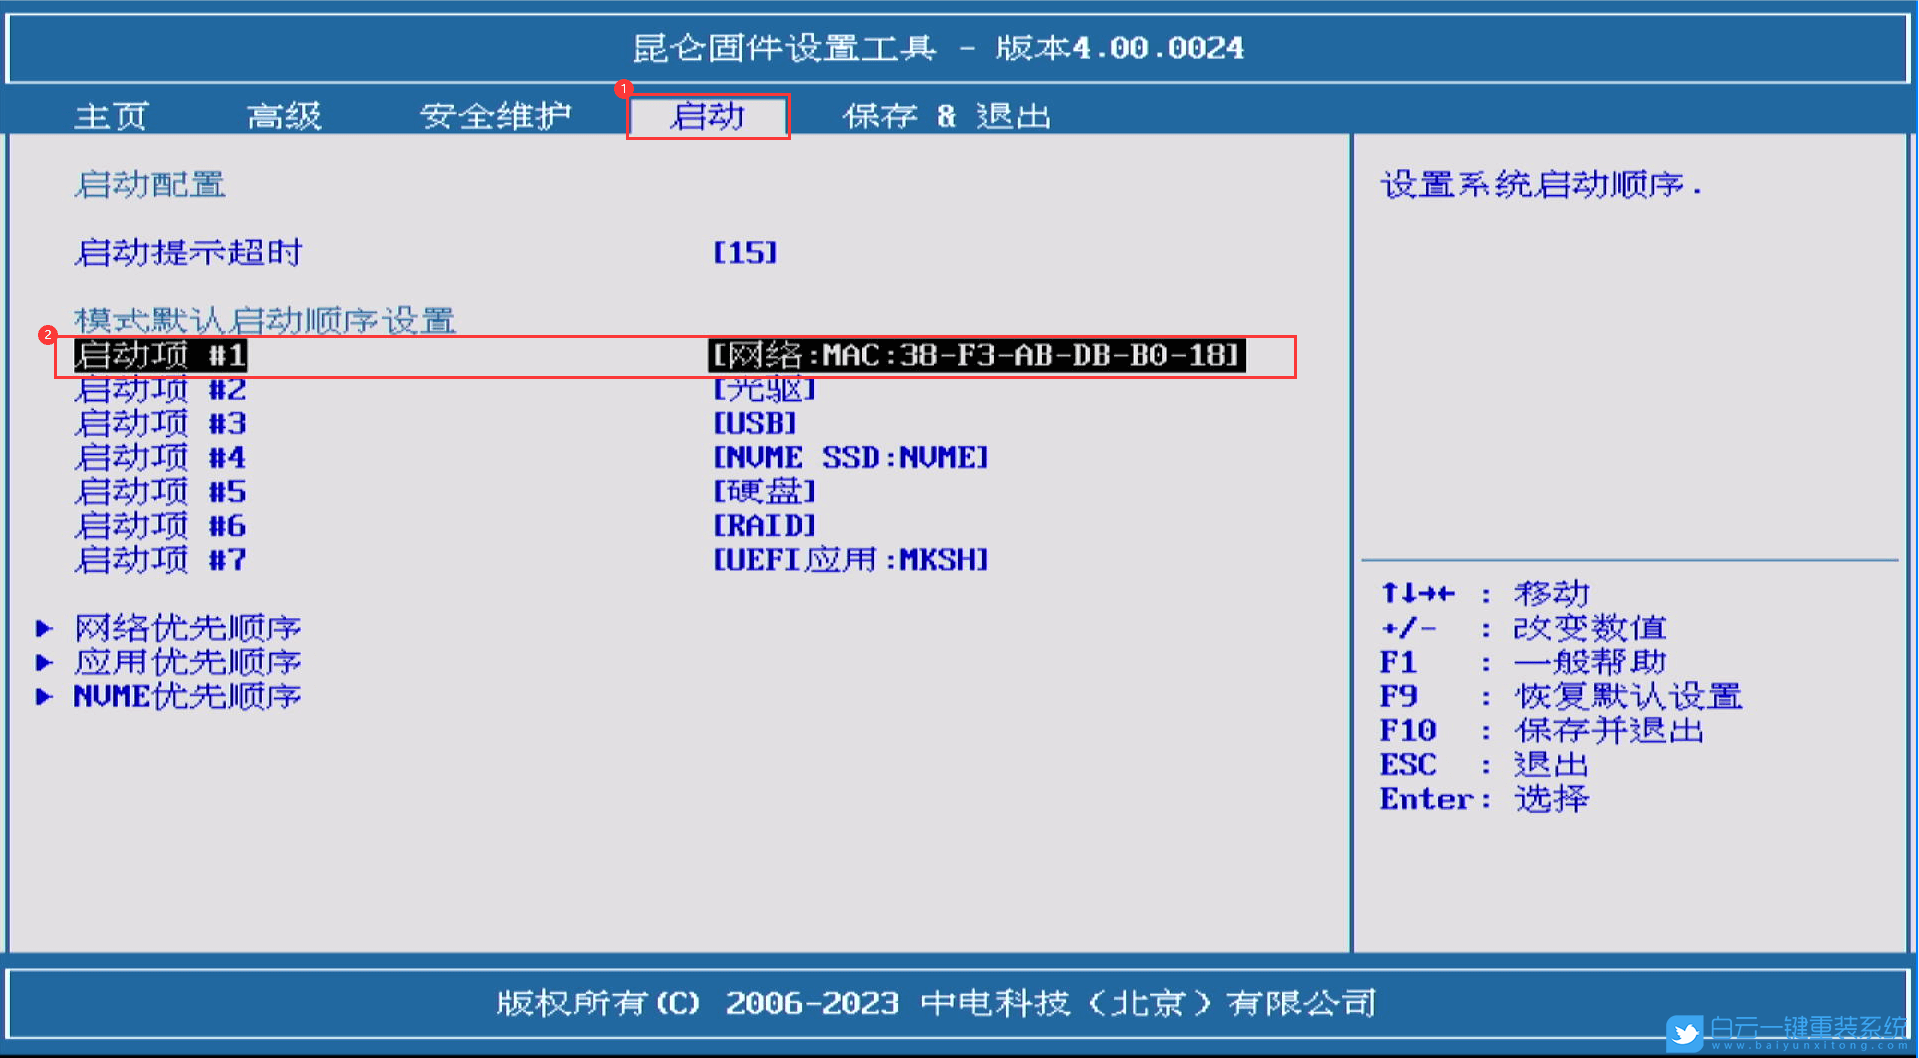Expand the 网络优先顺序 submenu
Viewport: 1919px width, 1058px height.
coord(186,627)
